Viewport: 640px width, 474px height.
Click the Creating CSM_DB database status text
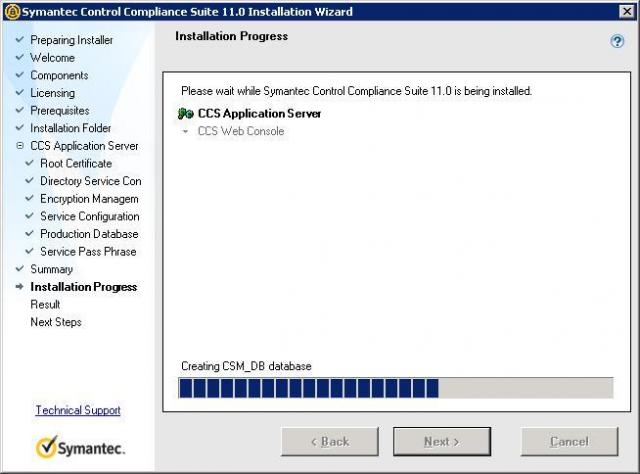click(x=246, y=366)
